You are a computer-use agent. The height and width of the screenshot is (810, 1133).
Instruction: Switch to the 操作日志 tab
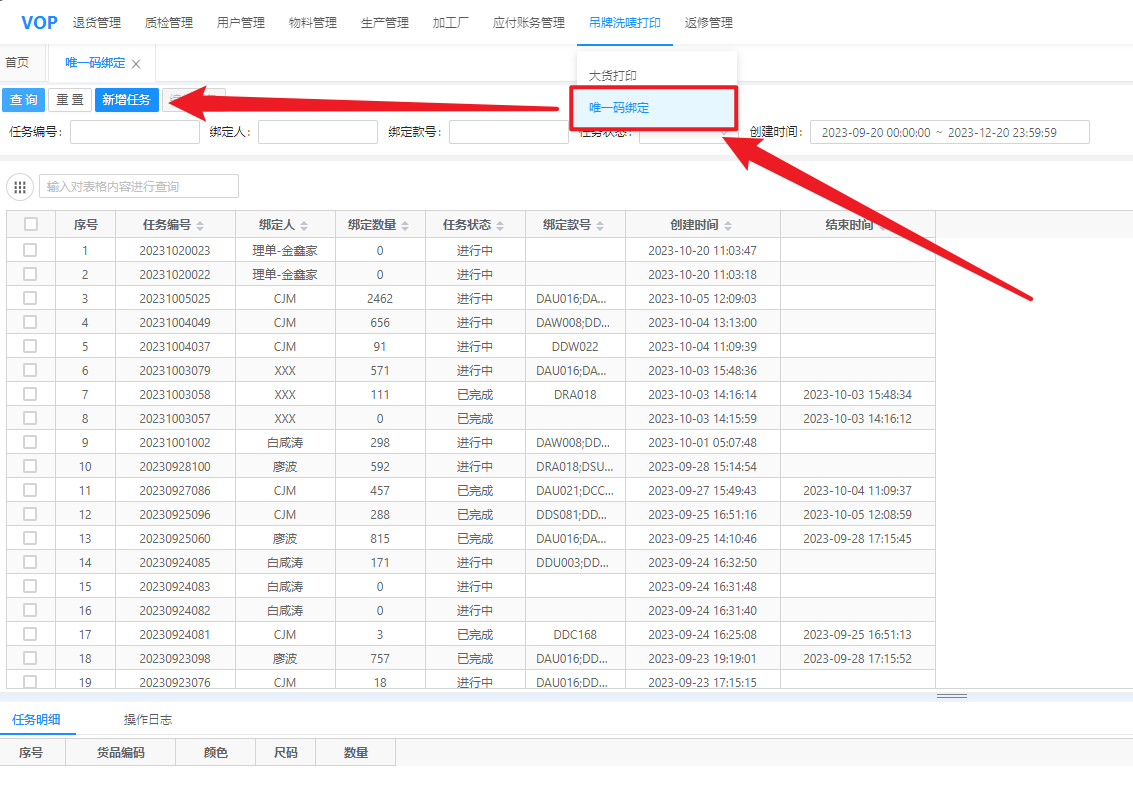coord(148,719)
